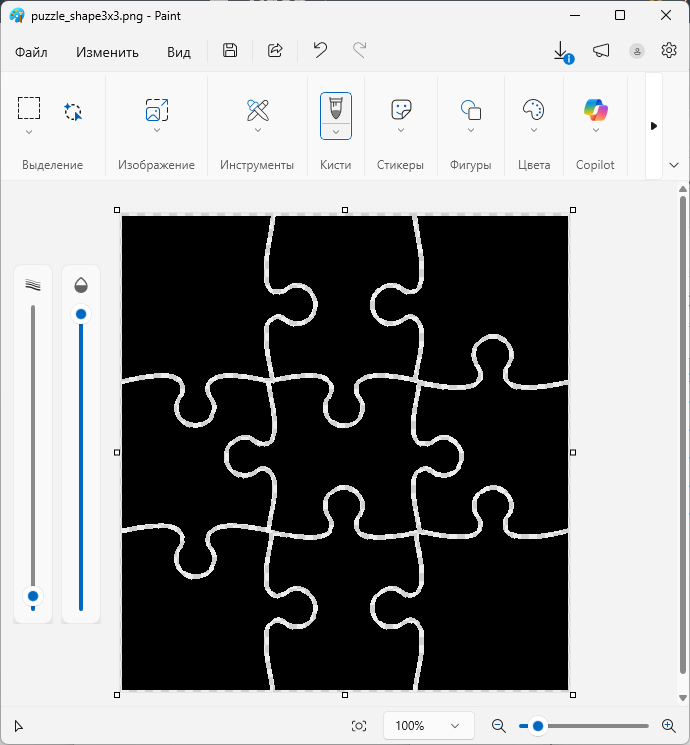Viewport: 690px width, 745px height.
Task: Click the Save disk icon
Action: [230, 51]
